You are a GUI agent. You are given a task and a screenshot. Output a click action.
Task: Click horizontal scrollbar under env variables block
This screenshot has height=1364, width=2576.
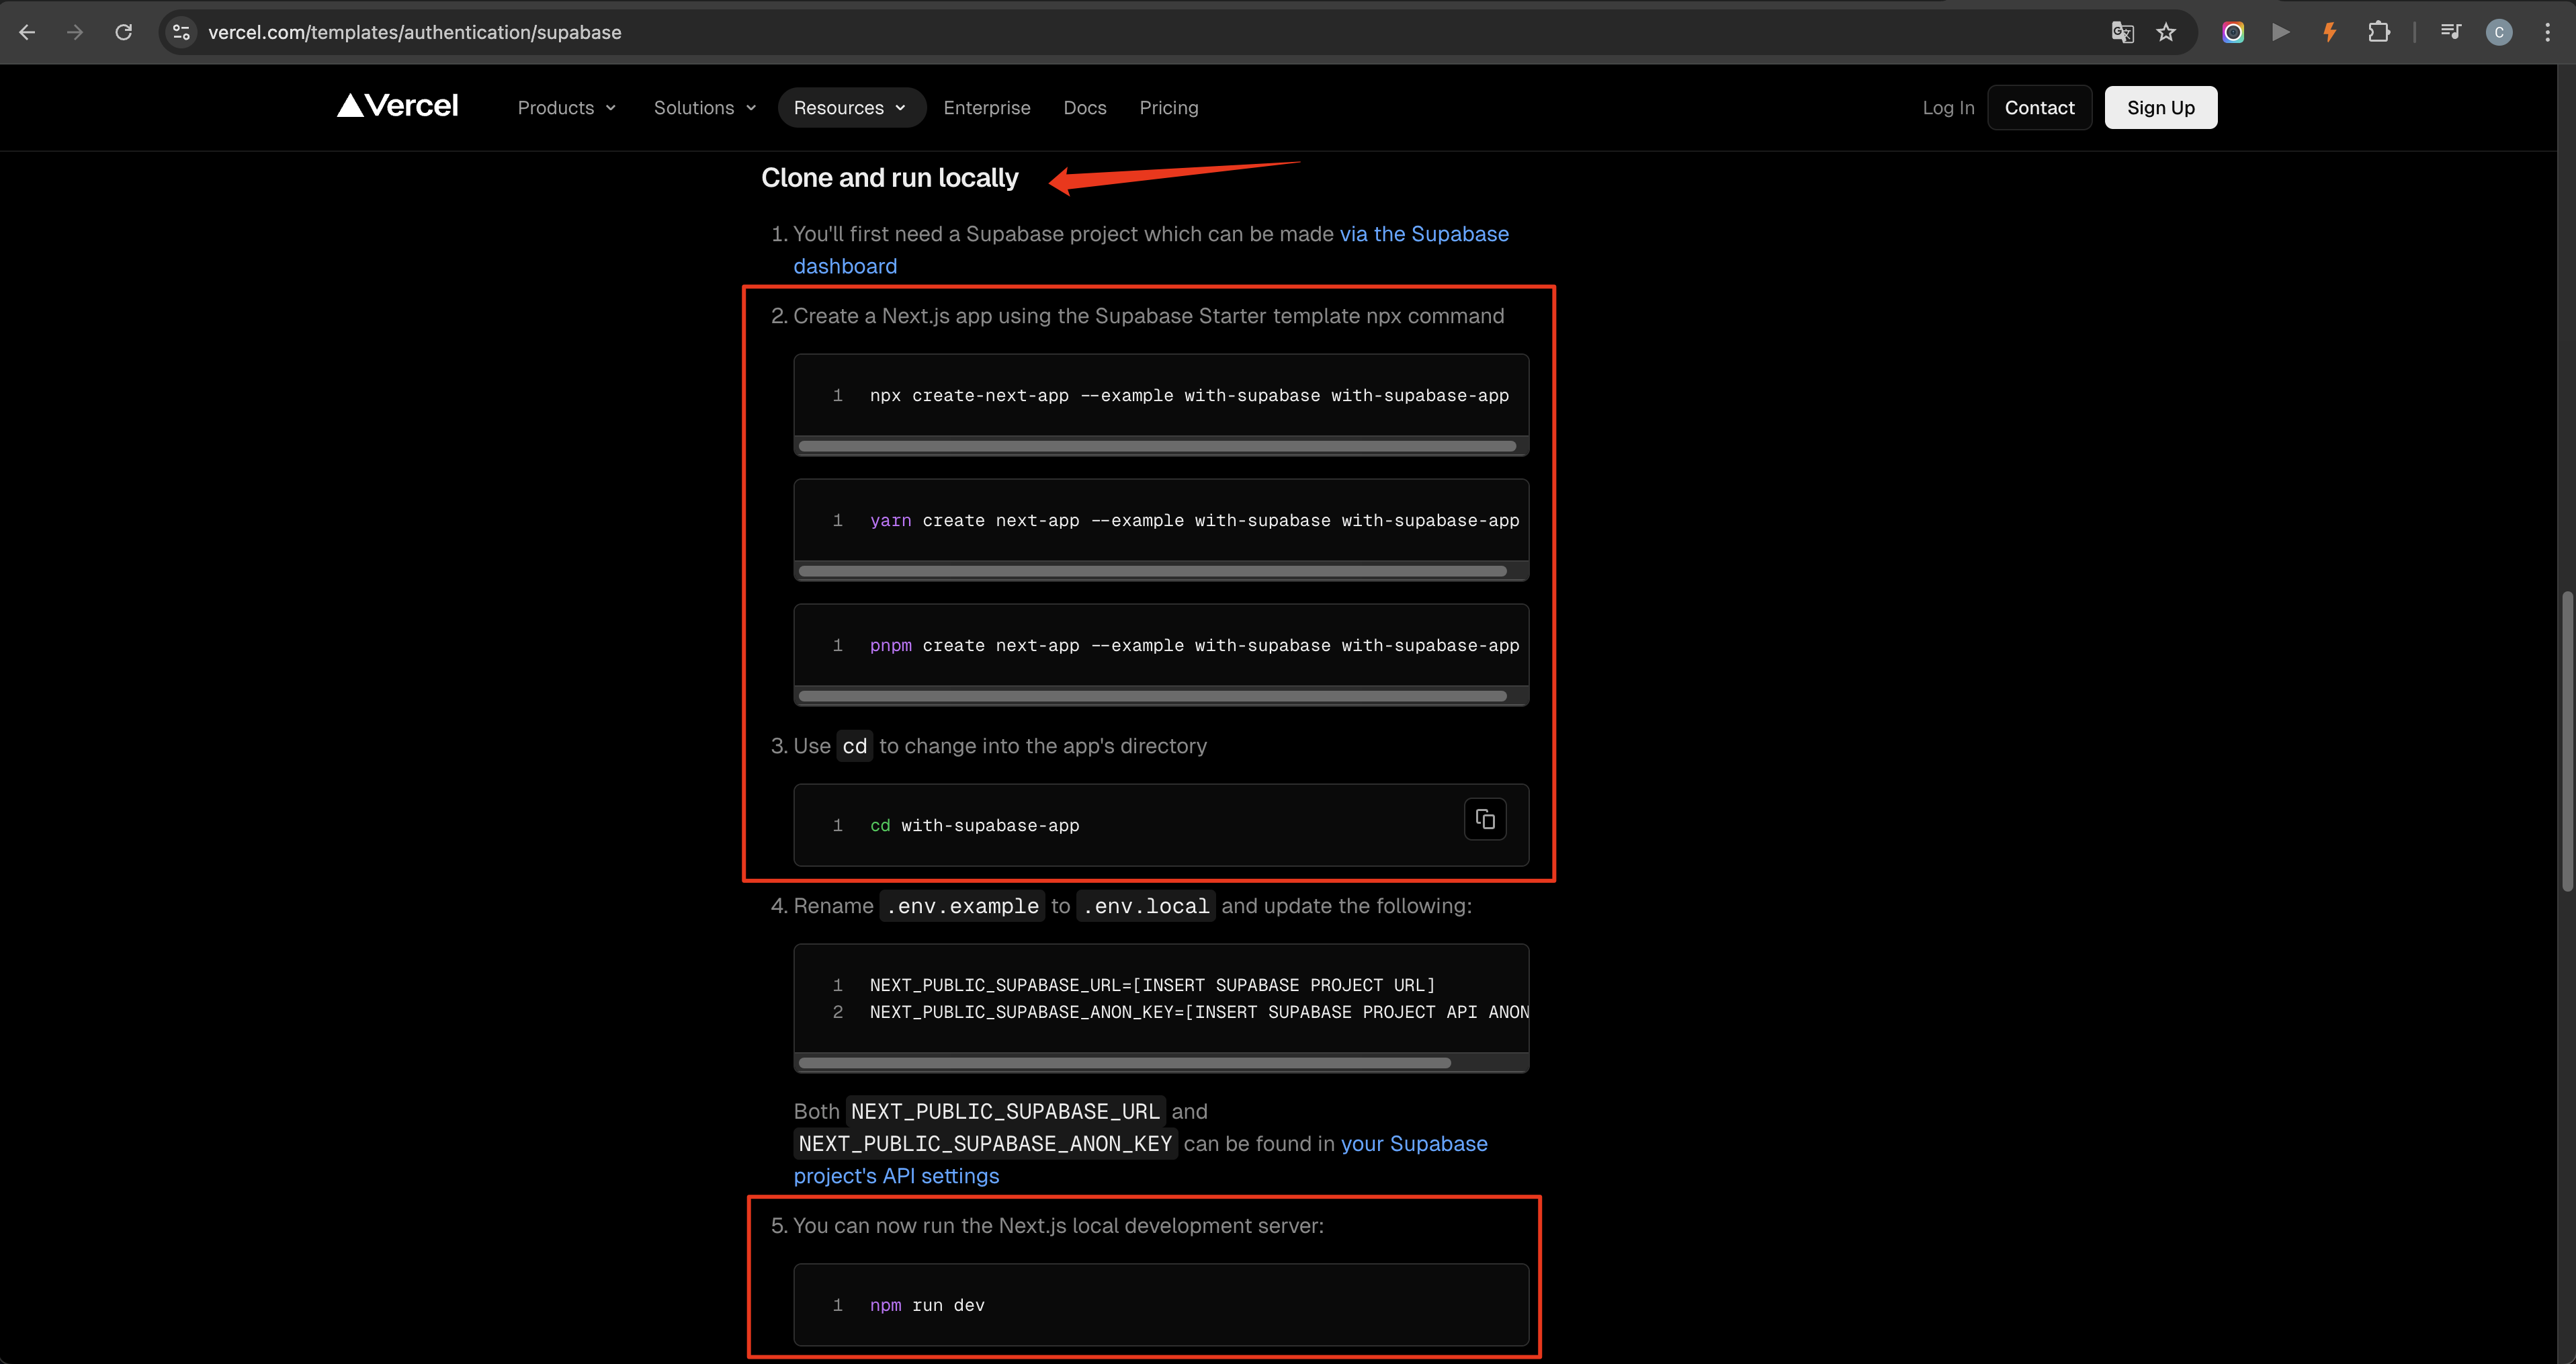click(1124, 1063)
